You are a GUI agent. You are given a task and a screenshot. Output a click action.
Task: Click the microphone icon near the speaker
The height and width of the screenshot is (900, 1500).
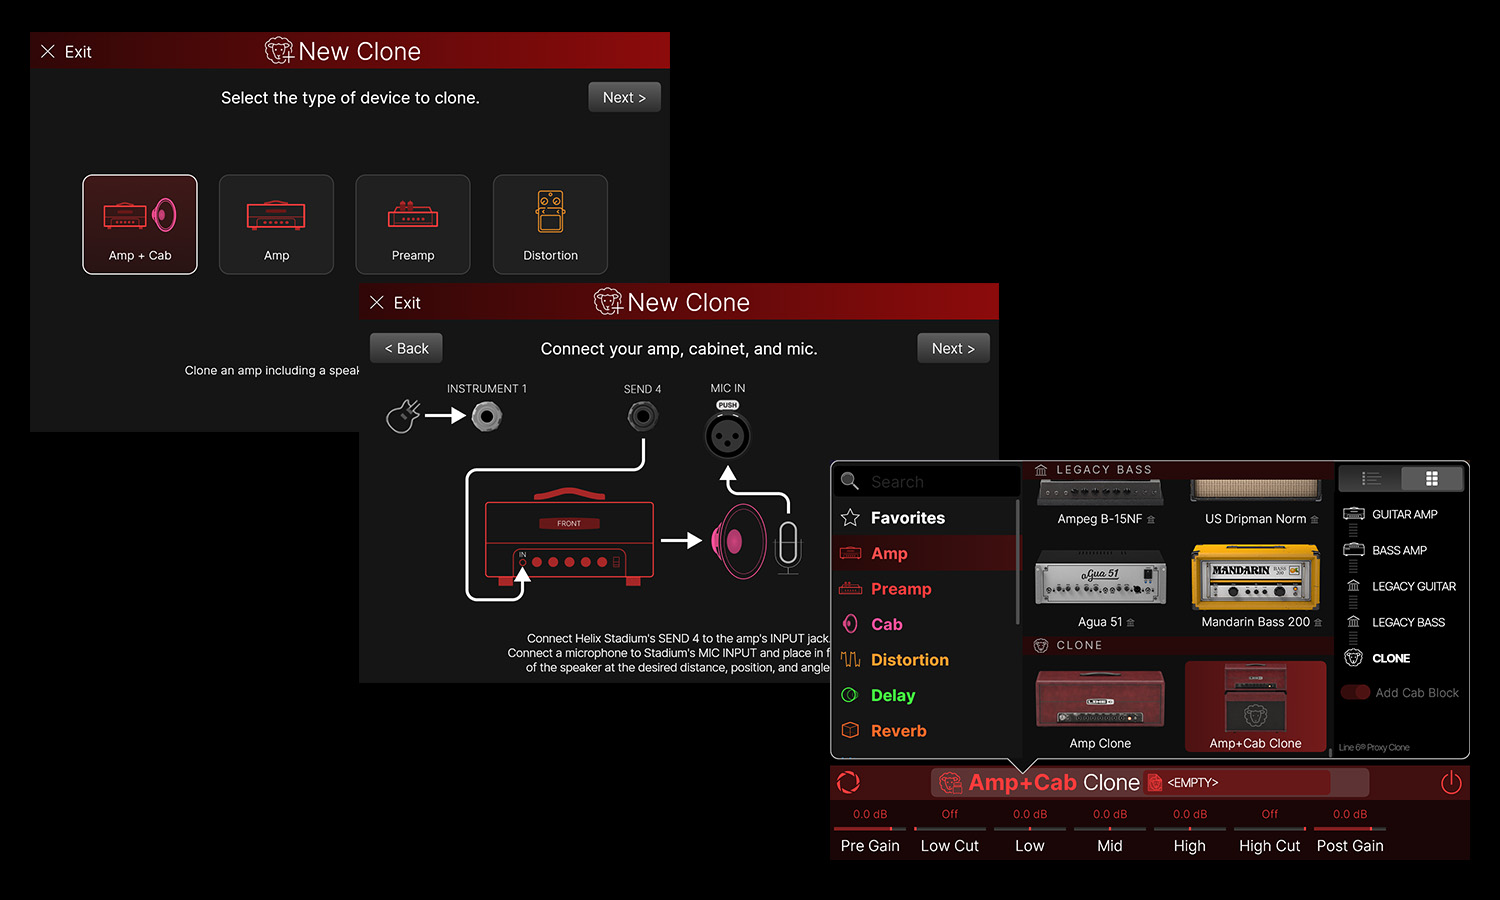pyautogui.click(x=789, y=546)
